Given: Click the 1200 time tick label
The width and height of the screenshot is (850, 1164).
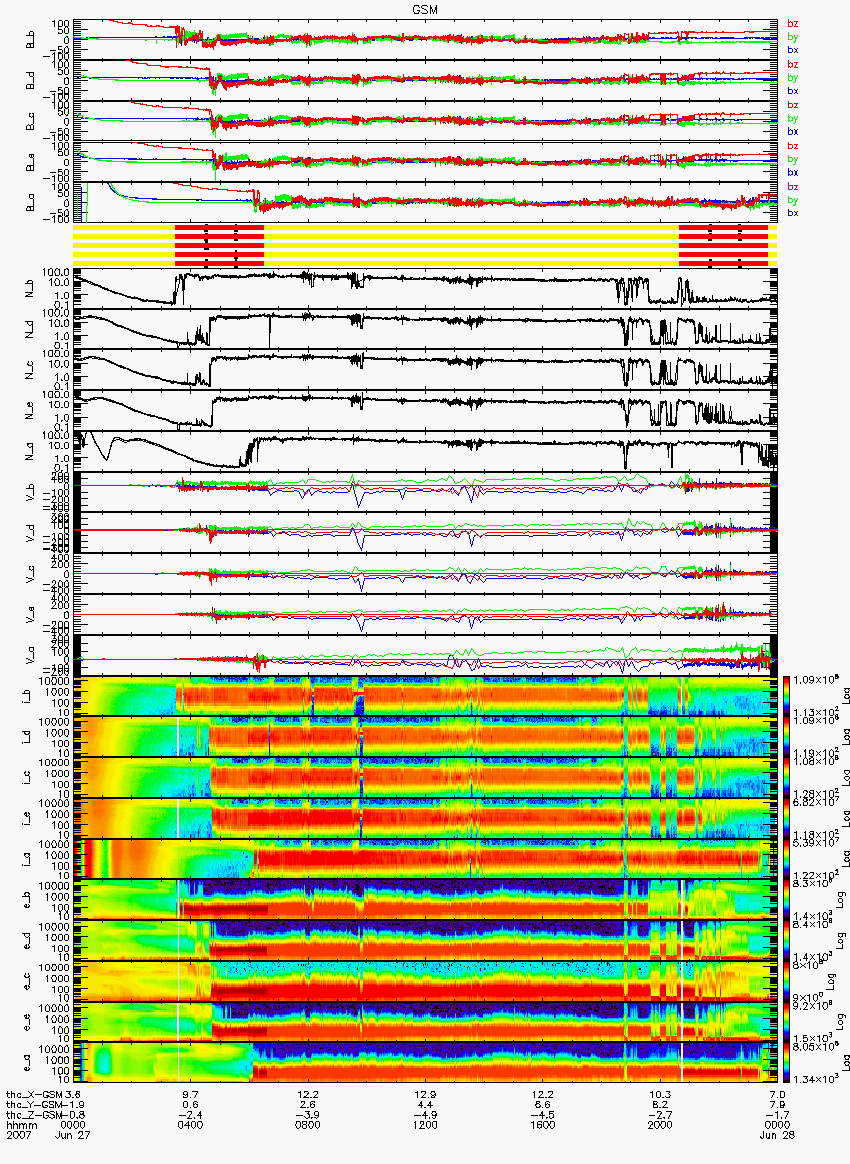Looking at the screenshot, I should point(425,1125).
